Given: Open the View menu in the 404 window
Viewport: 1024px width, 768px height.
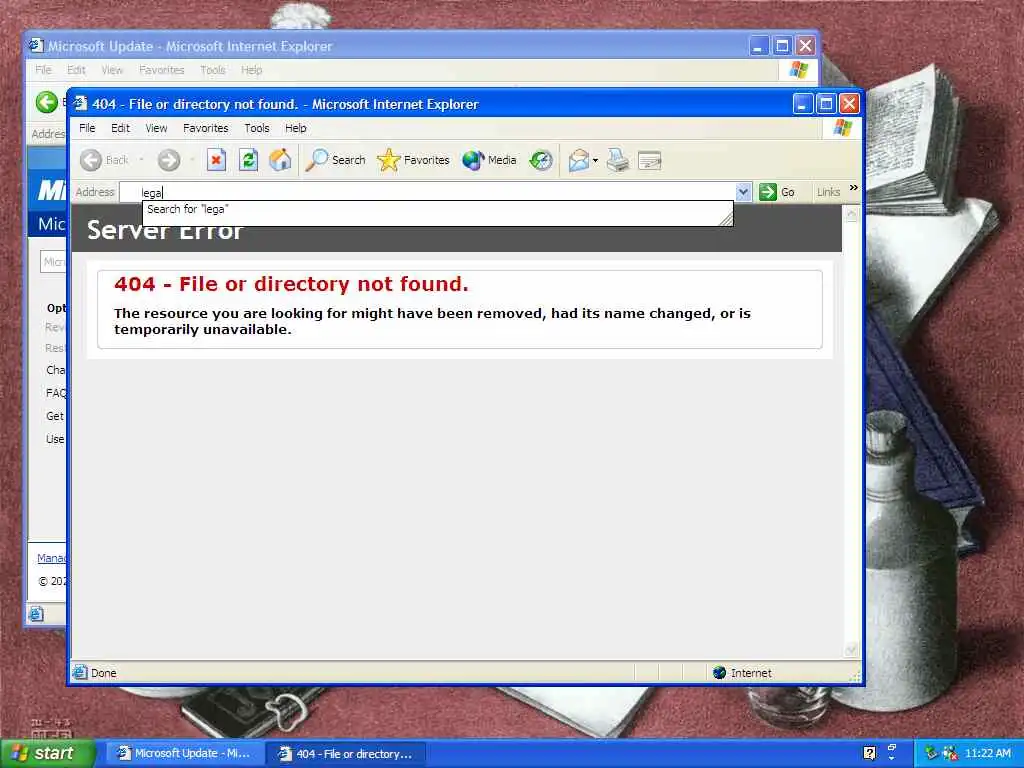Looking at the screenshot, I should (156, 128).
